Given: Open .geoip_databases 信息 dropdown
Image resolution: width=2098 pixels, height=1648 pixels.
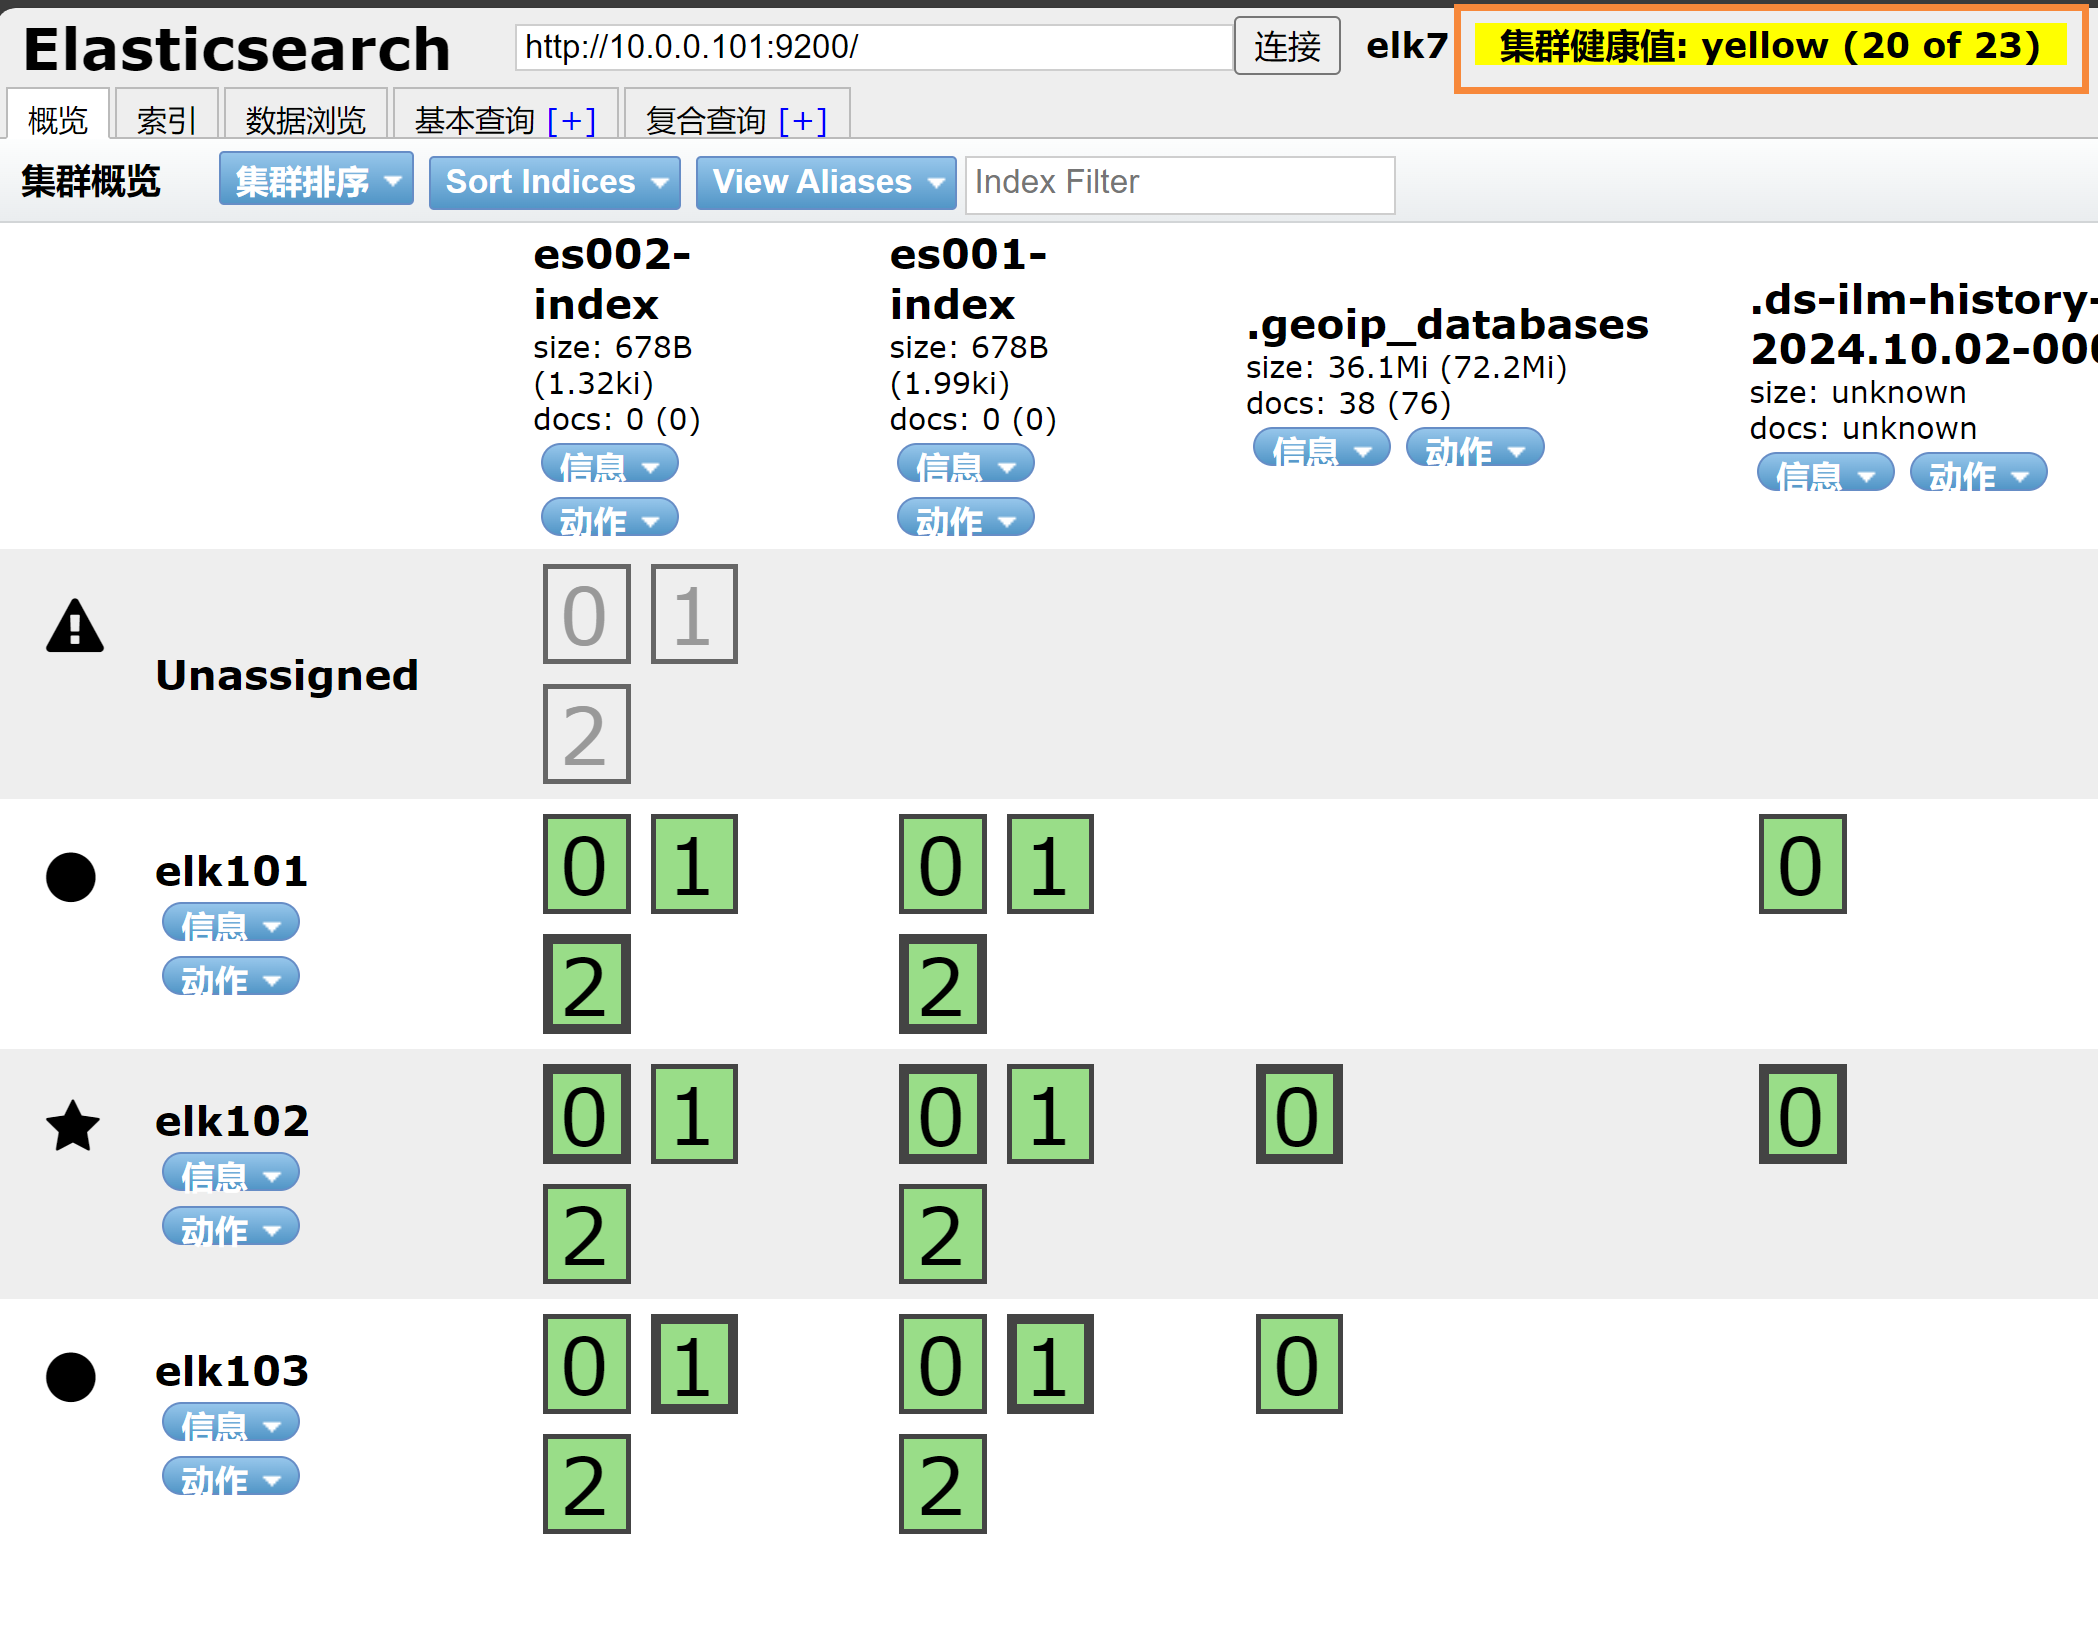Looking at the screenshot, I should (1322, 448).
